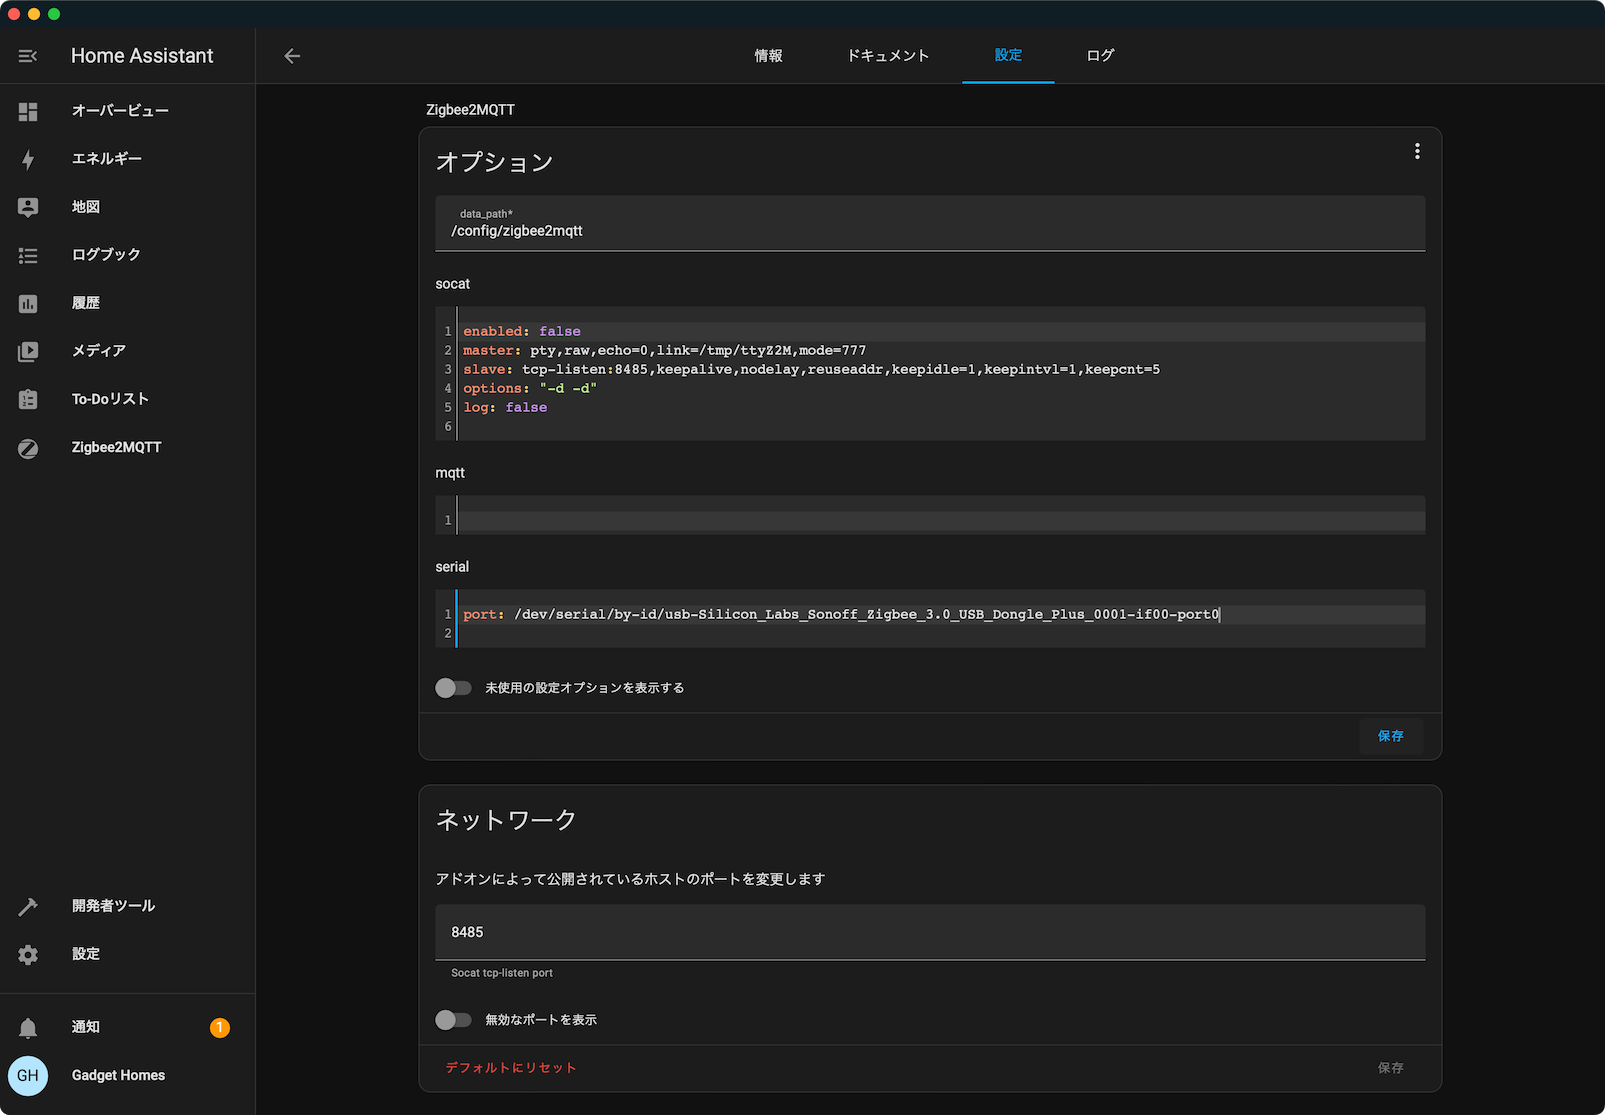The width and height of the screenshot is (1605, 1115).
Task: Open the notifications bell icon
Action: 28,1027
